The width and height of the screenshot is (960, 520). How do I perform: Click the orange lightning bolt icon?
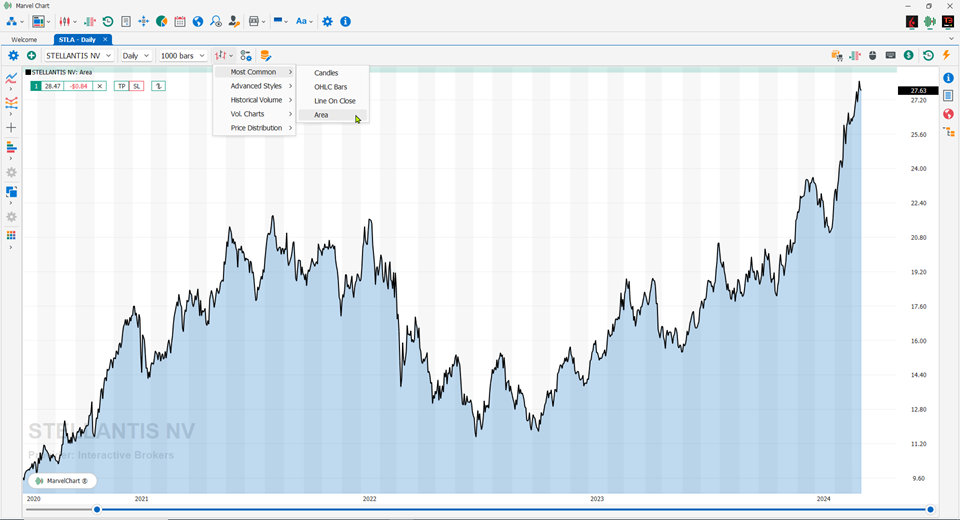coord(947,55)
